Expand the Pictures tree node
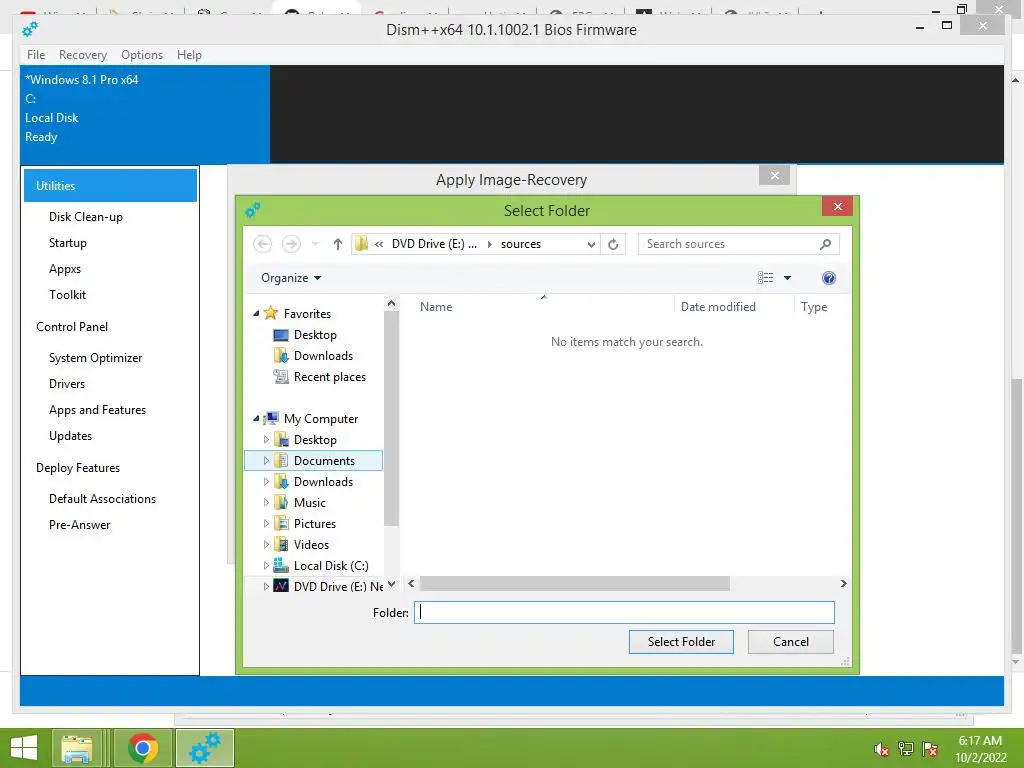 pos(266,524)
